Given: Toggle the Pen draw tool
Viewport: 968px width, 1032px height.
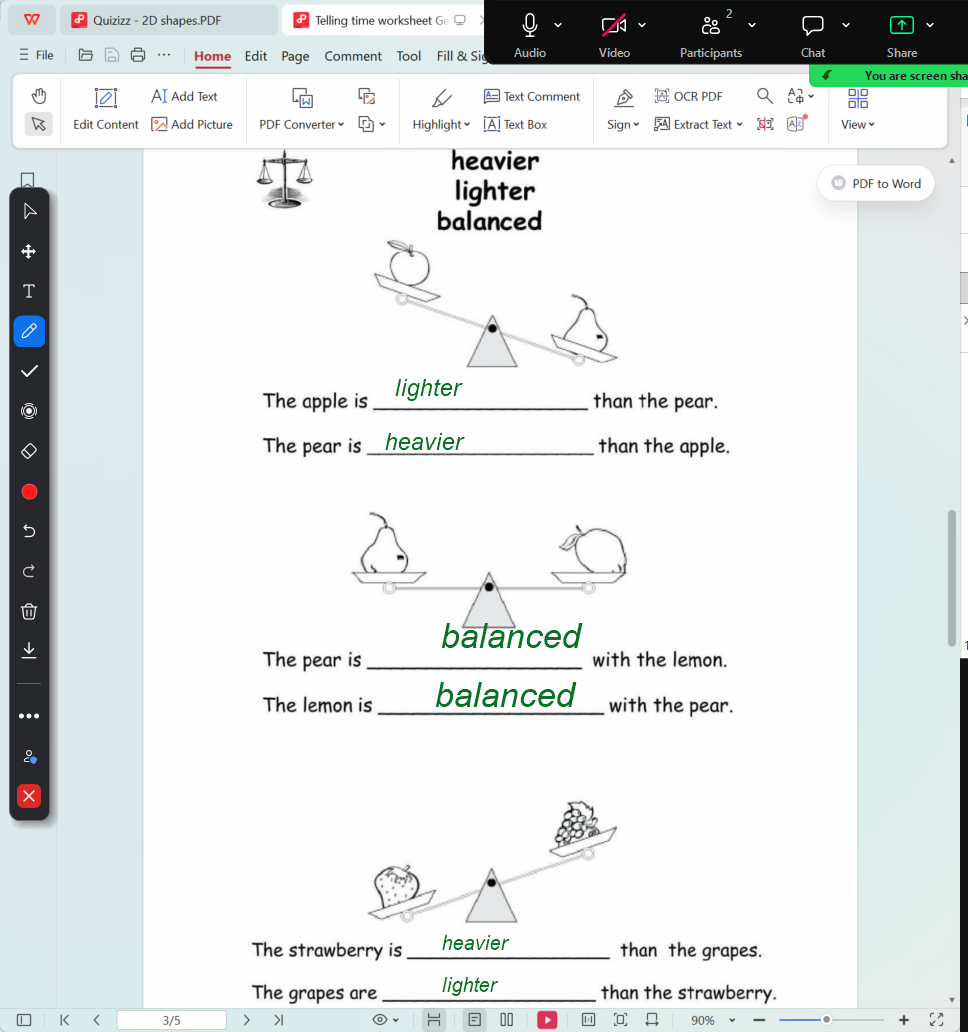Looking at the screenshot, I should pyautogui.click(x=29, y=331).
